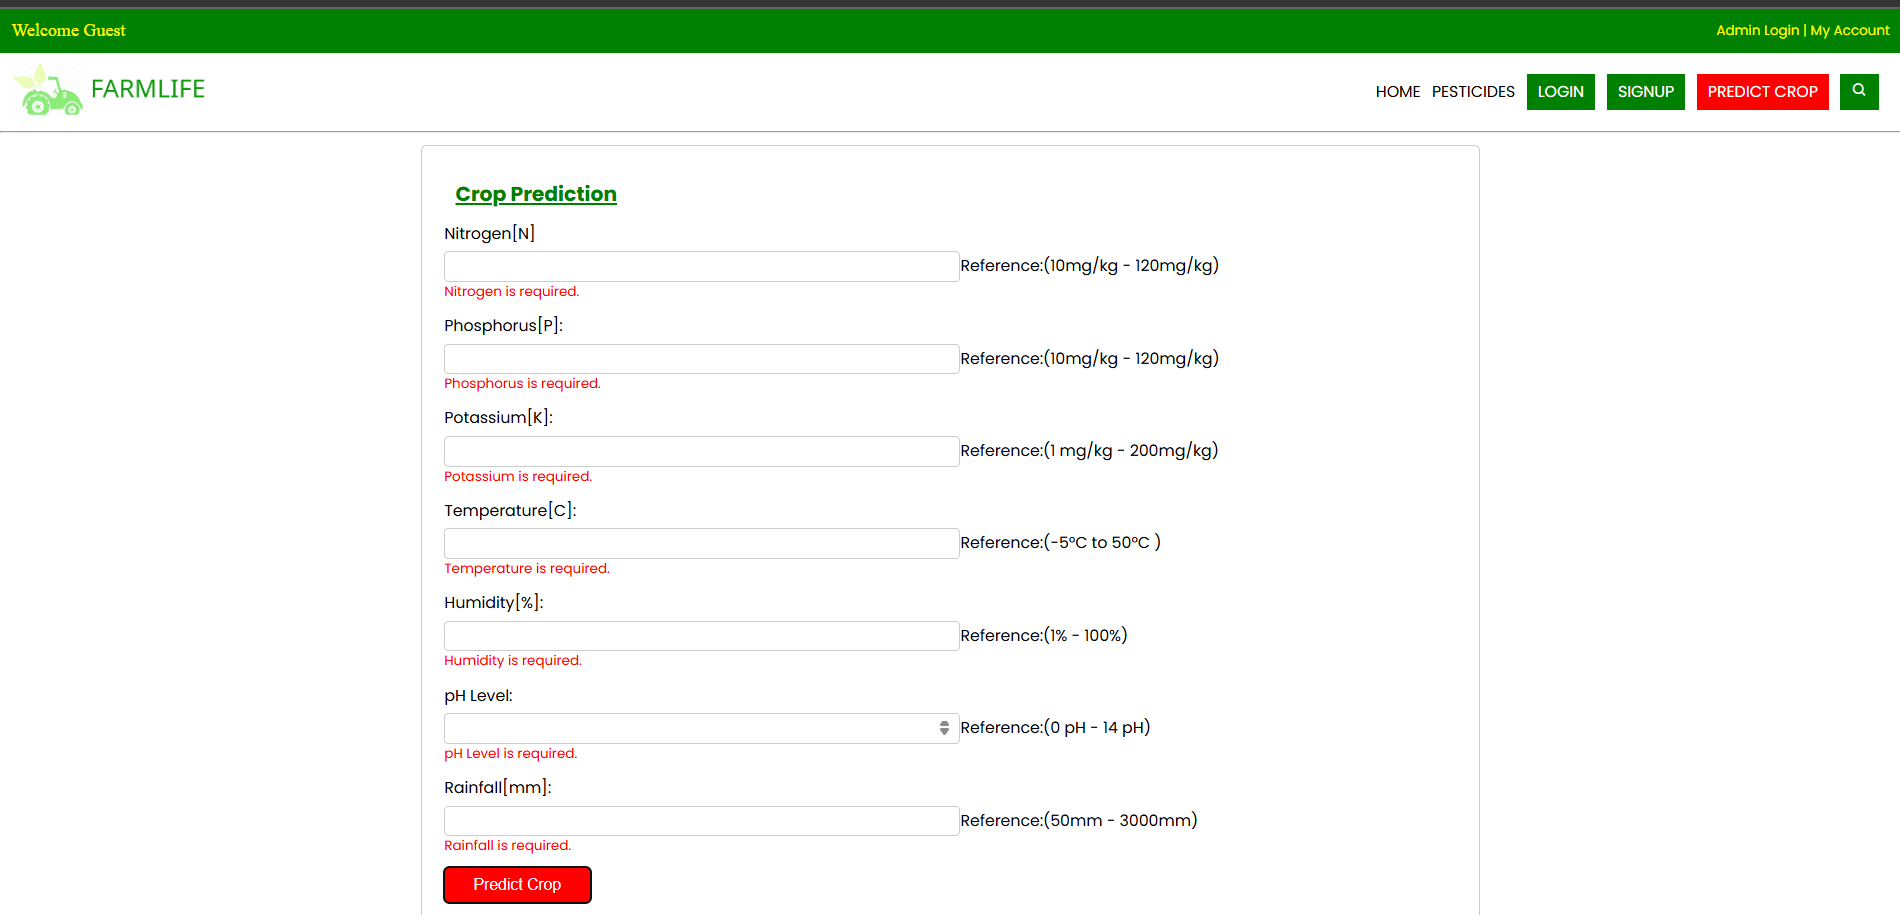Open the My Account link
Screen dimensions: 1900x915
1849,30
